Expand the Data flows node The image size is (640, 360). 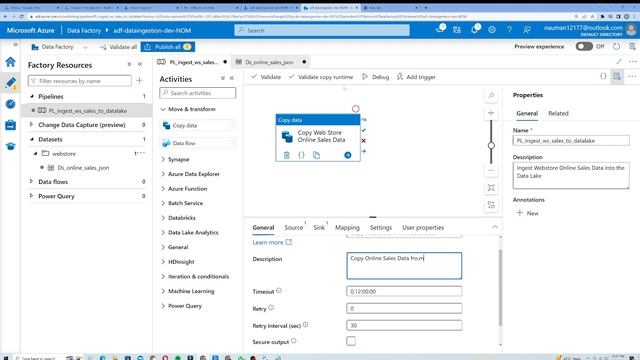[x=32, y=181]
